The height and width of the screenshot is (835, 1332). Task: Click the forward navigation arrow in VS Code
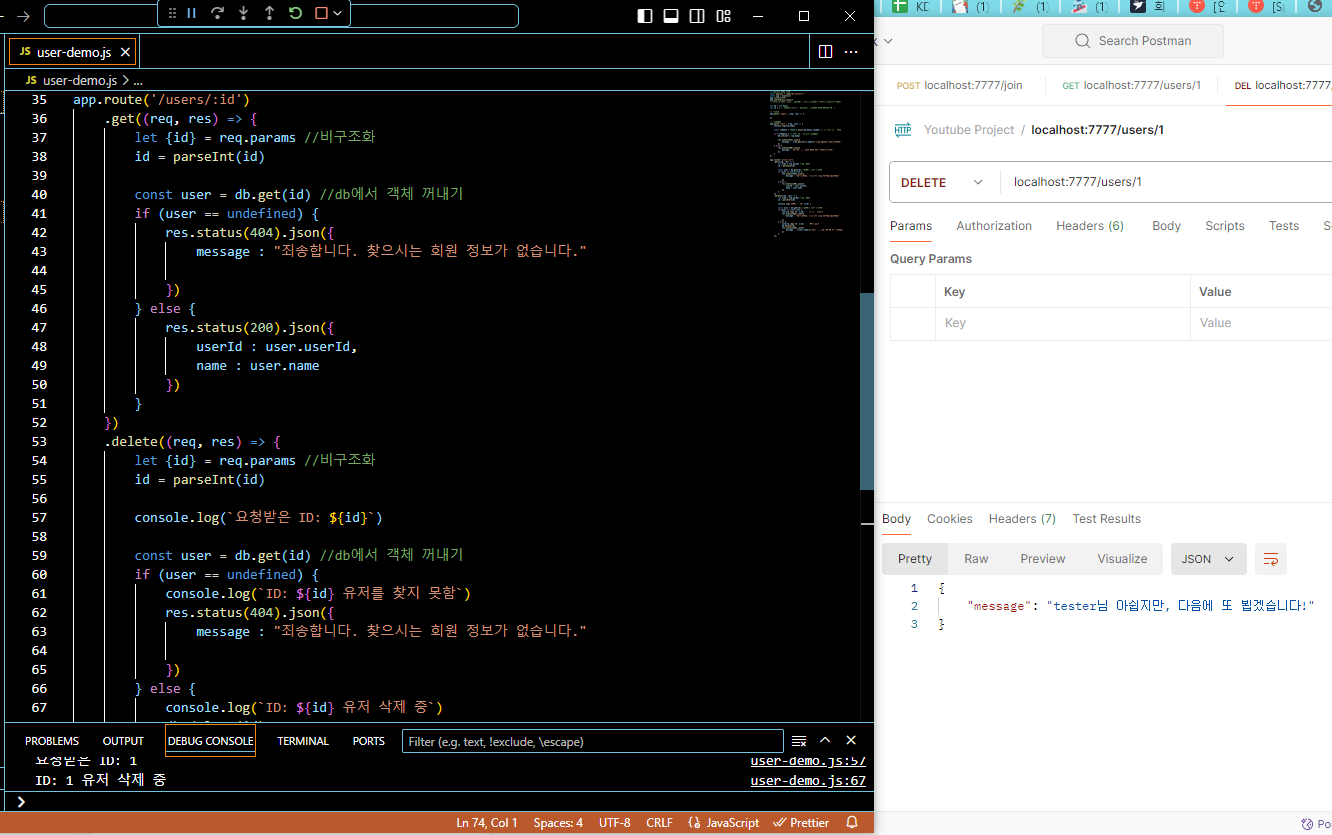tap(23, 16)
